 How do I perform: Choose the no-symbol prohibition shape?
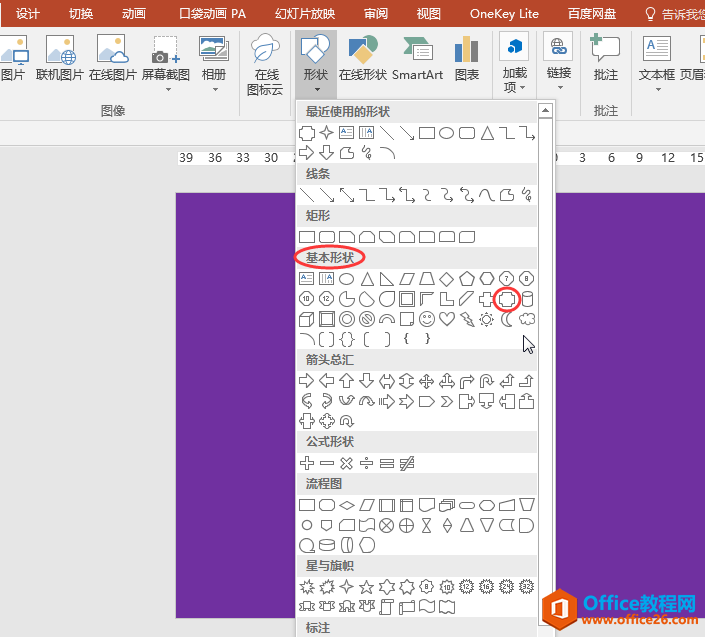click(x=367, y=319)
